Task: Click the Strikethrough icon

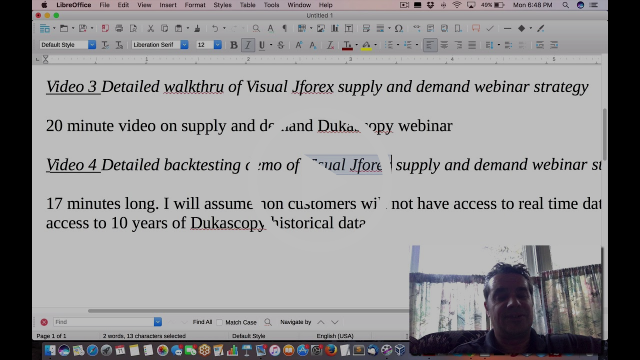Action: 281,45
